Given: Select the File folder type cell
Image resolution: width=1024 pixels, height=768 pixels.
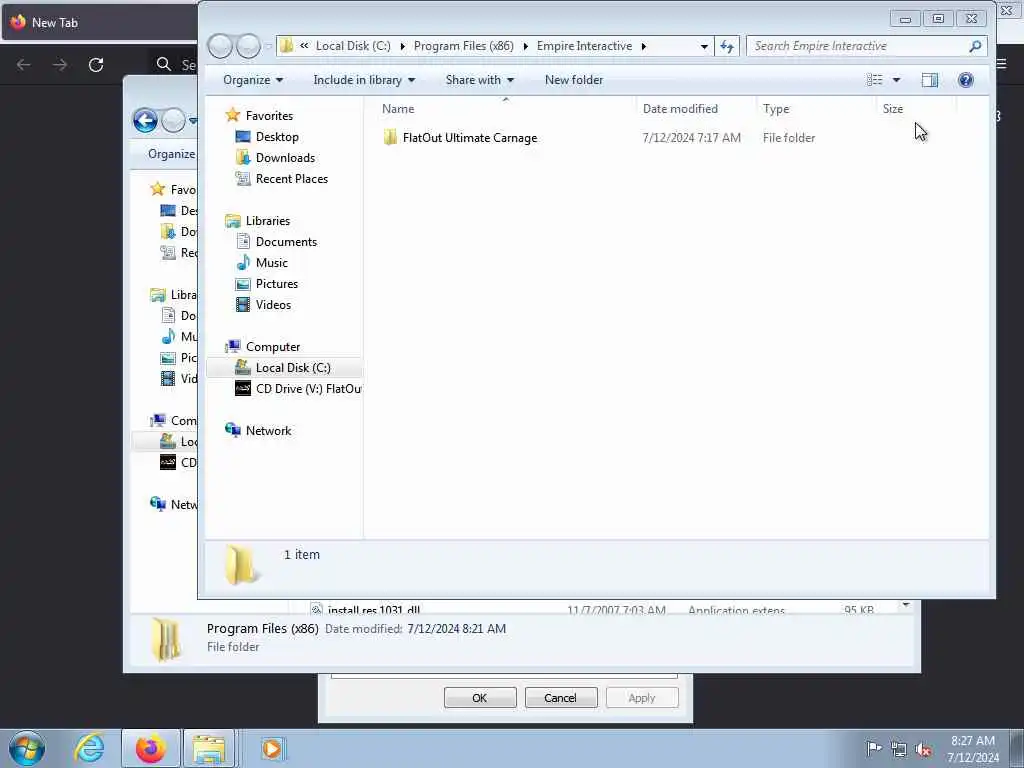Looking at the screenshot, I should pyautogui.click(x=788, y=138).
